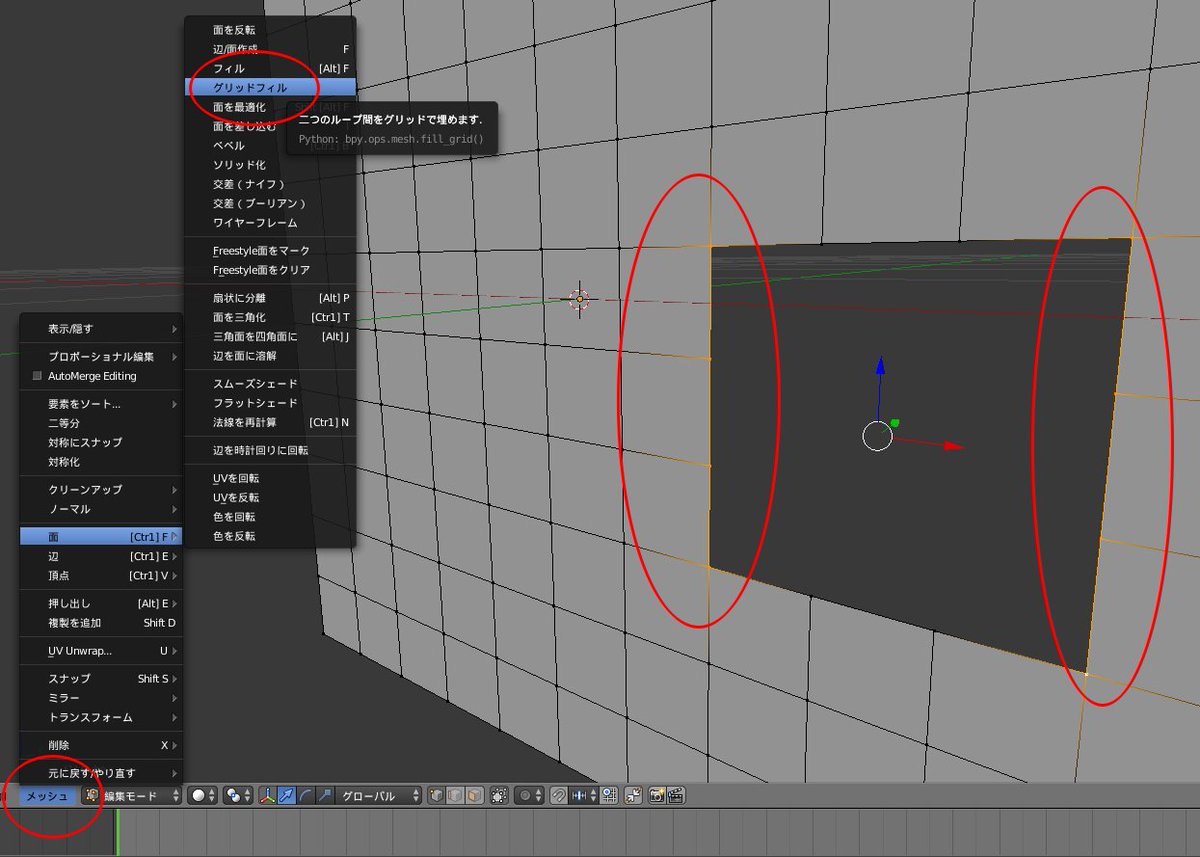This screenshot has width=1200, height=857.
Task: Open the pivot point dropdown
Action: click(x=238, y=796)
